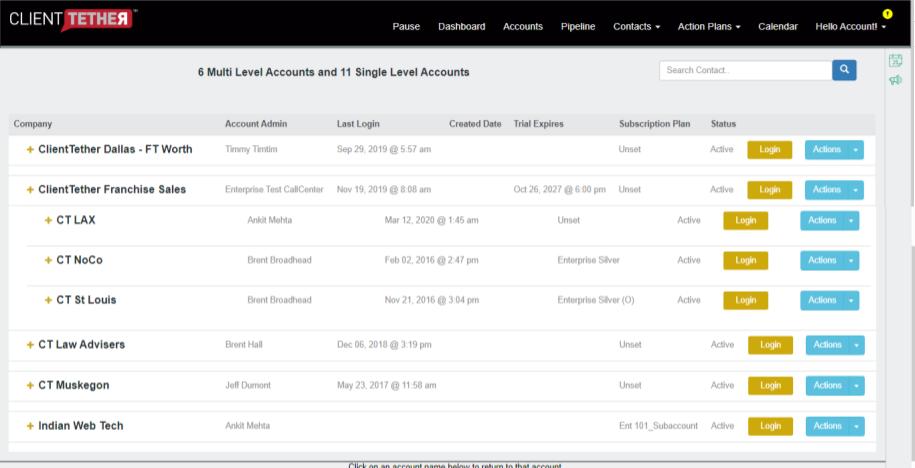Select the ClientTether Franchise Sales company name
Viewport: 915px width, 468px height.
click(112, 190)
